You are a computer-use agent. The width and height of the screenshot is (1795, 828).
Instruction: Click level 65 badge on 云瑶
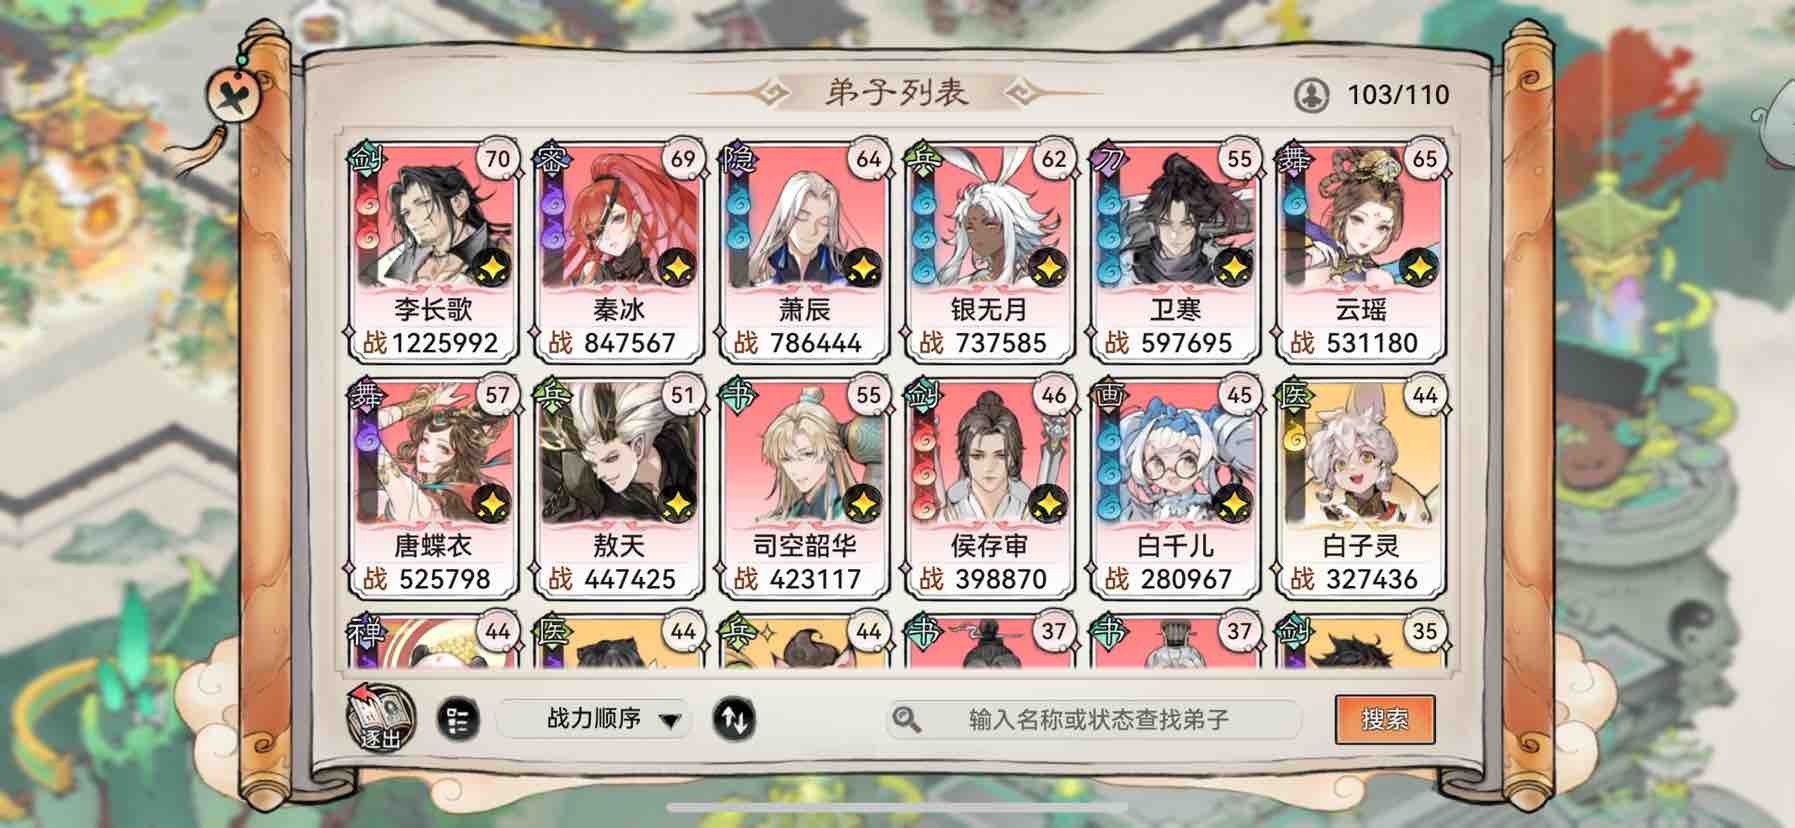[1424, 159]
